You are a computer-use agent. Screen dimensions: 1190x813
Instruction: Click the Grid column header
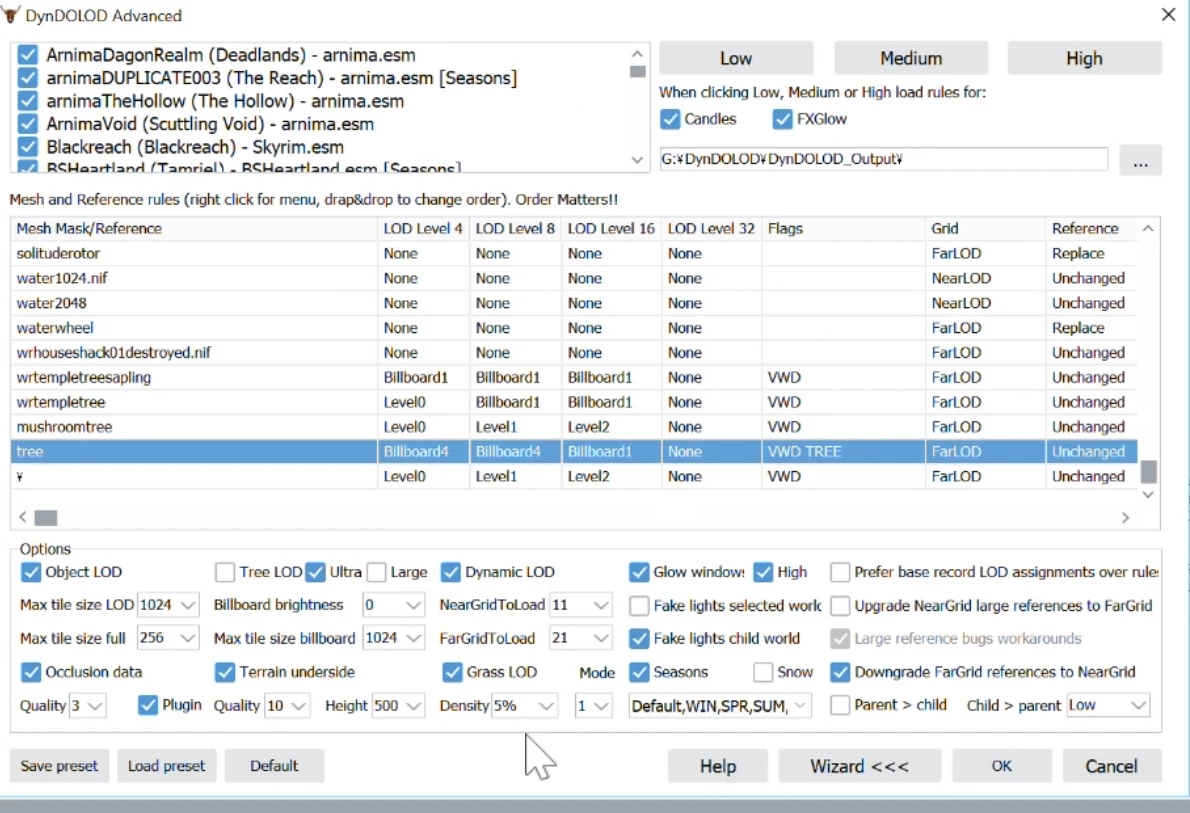click(985, 228)
